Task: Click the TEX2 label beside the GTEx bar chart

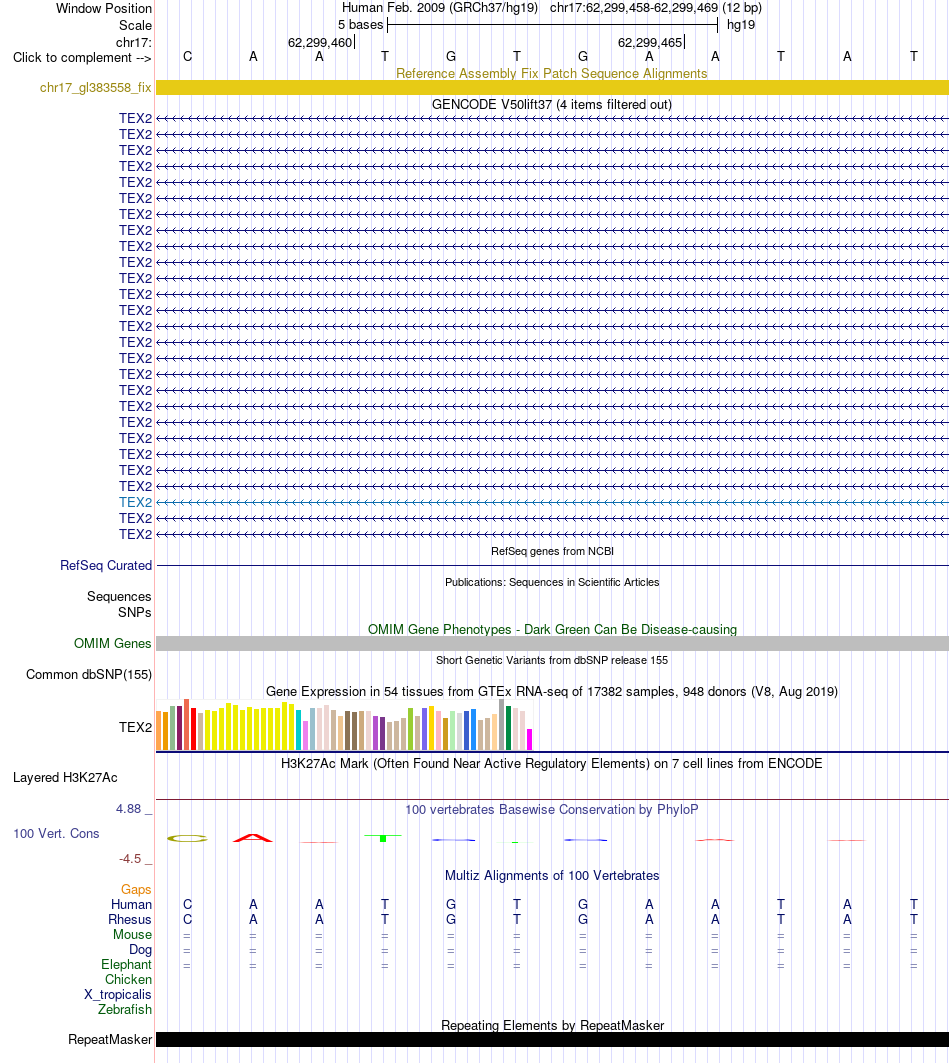Action: point(135,727)
